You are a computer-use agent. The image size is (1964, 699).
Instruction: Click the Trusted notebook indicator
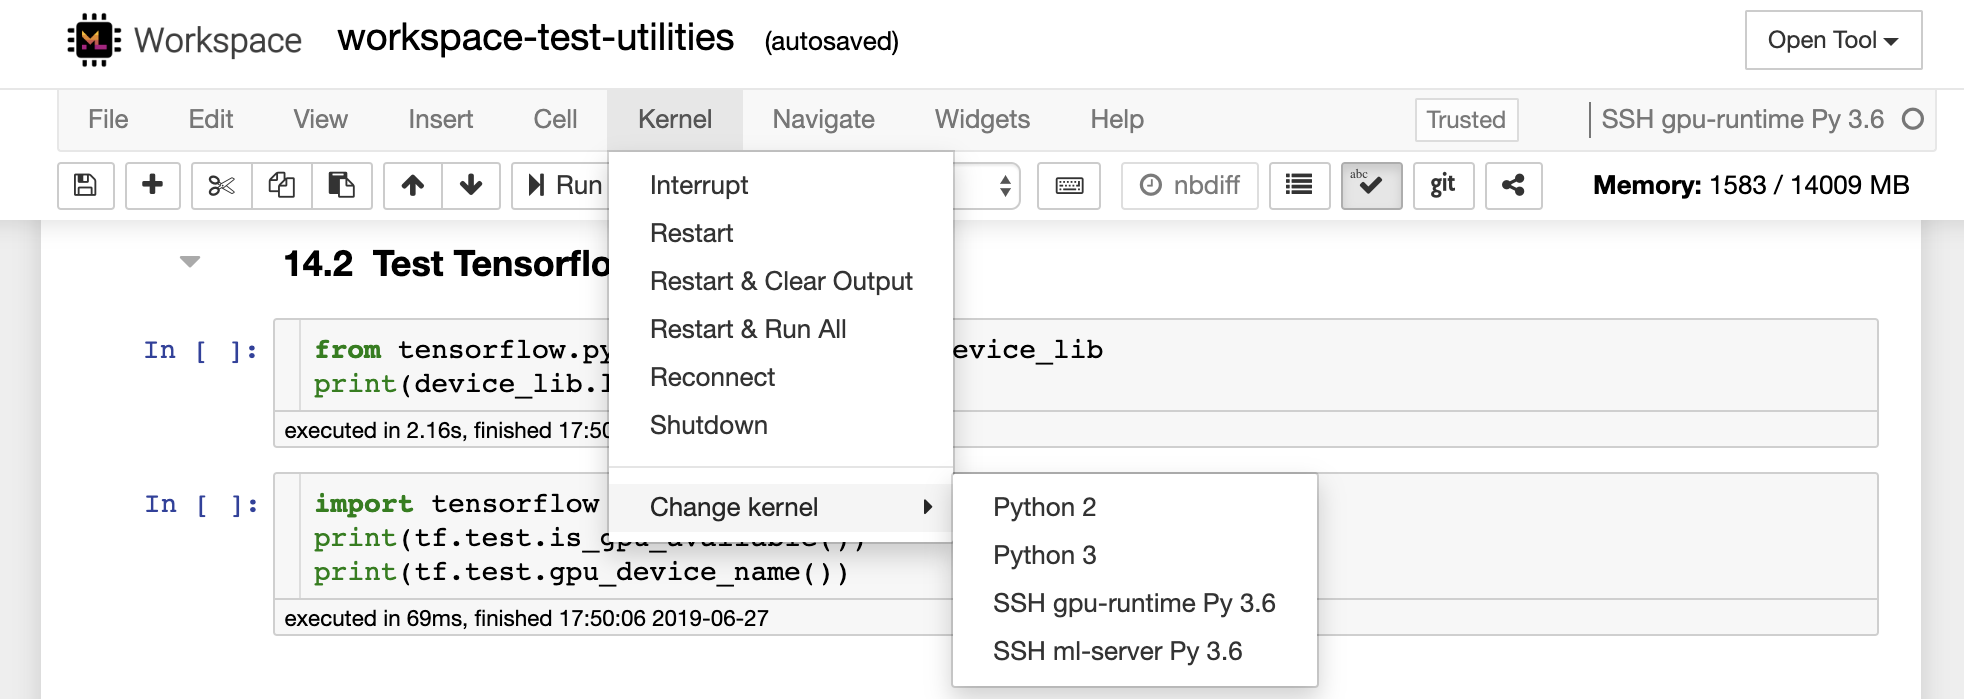click(1466, 120)
